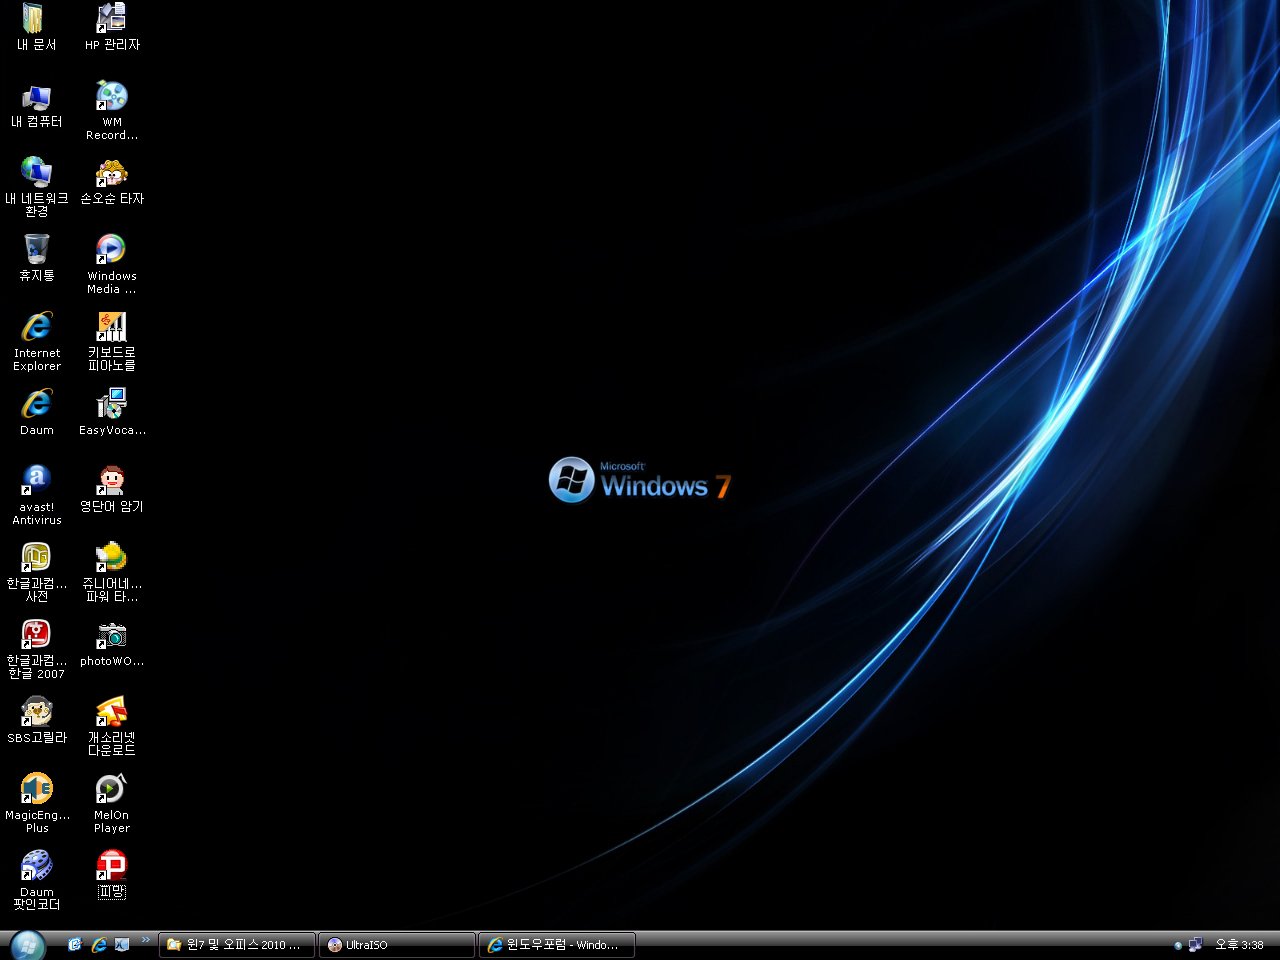Viewport: 1280px width, 960px height.
Task: Select the MelOn Player shortcut
Action: pos(112,803)
